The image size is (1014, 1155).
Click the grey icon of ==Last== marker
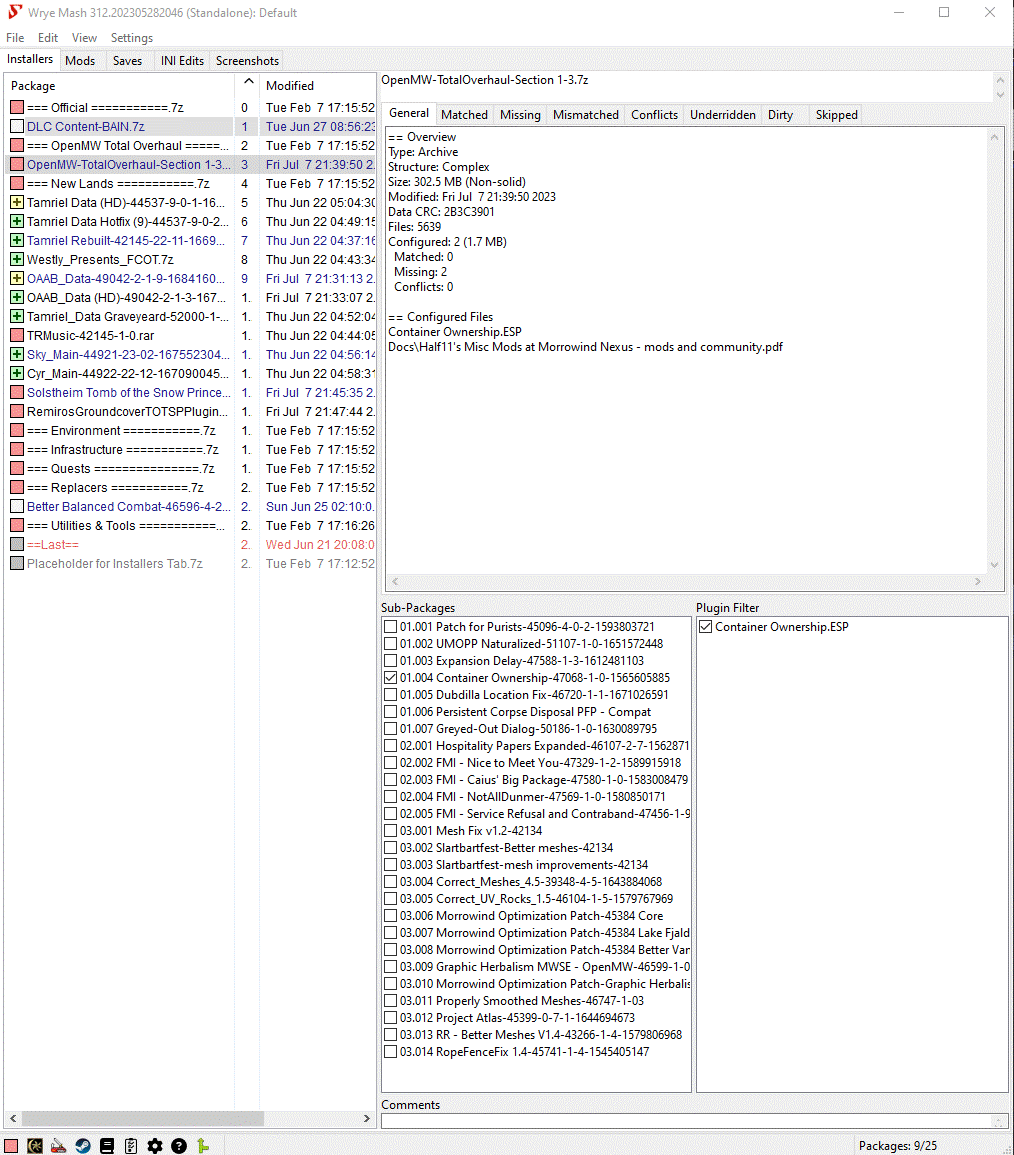click(17, 545)
